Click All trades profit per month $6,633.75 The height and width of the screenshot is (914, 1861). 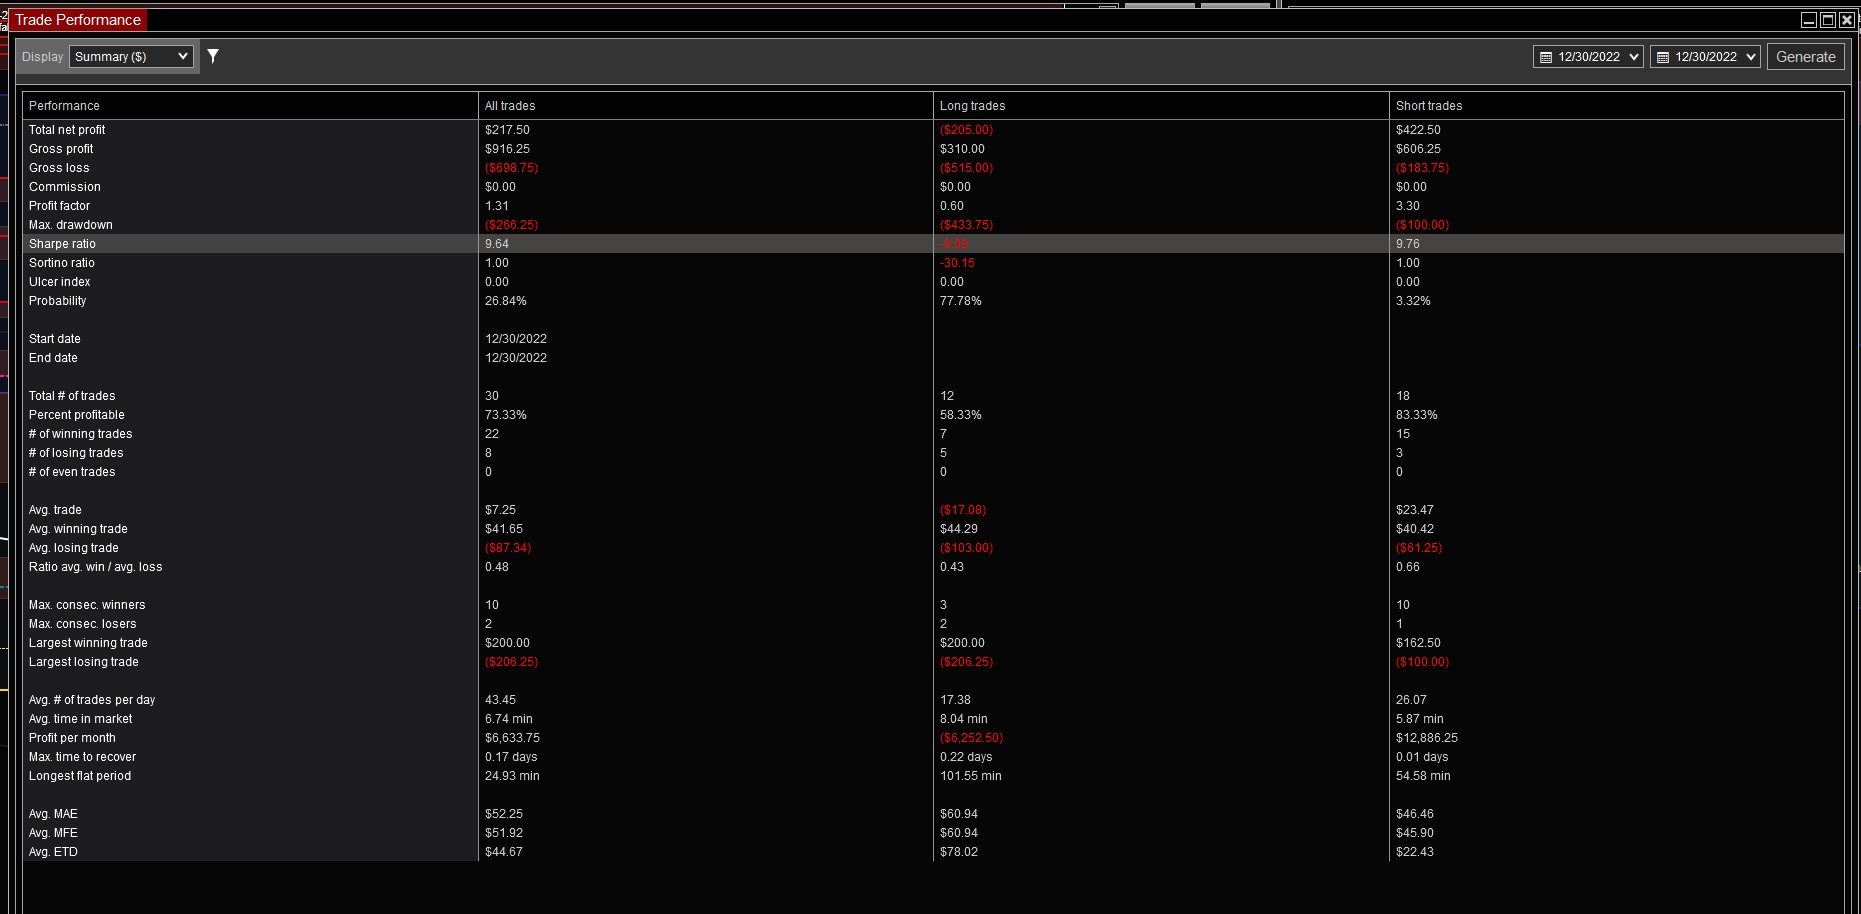(512, 738)
